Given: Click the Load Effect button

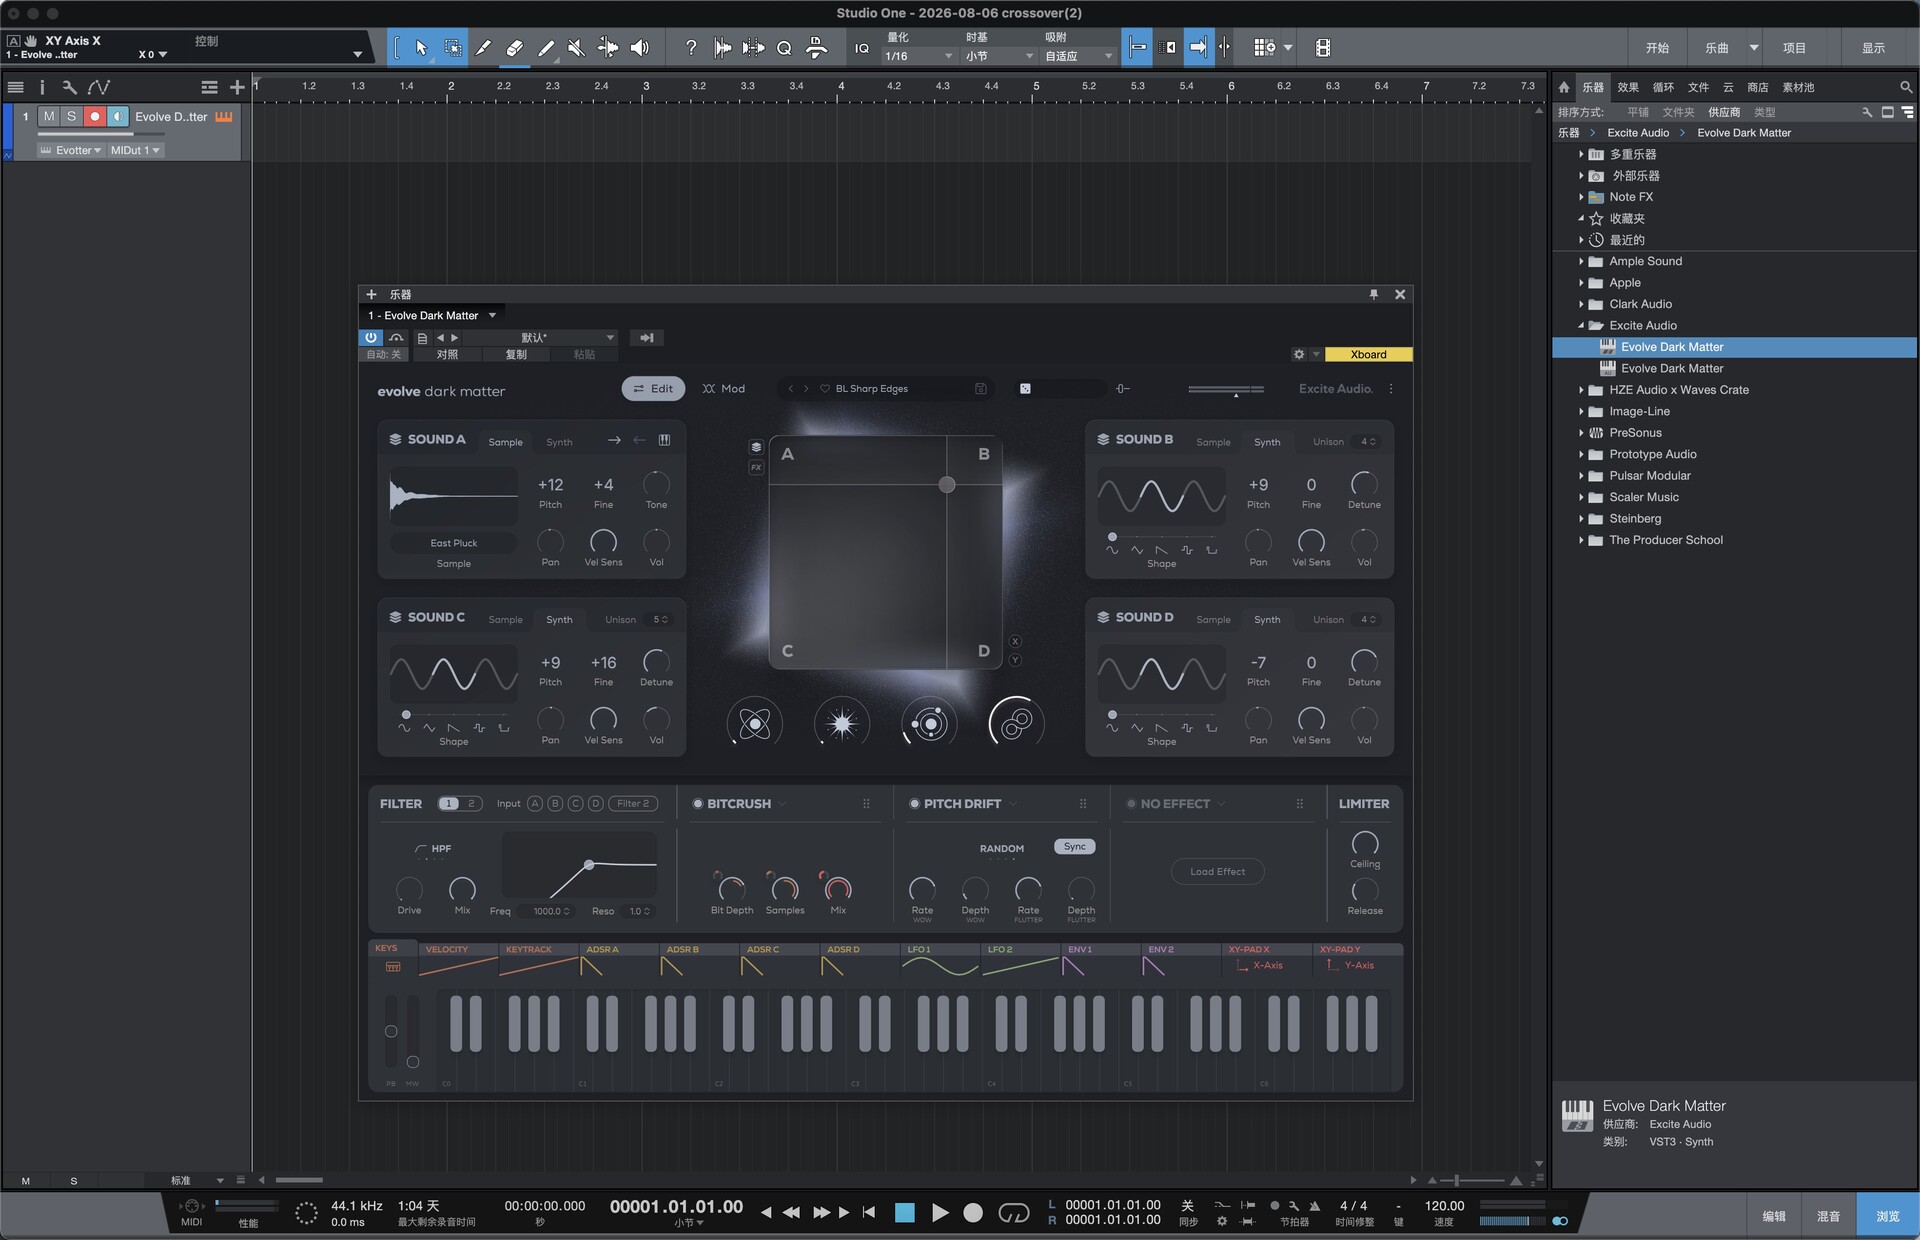Looking at the screenshot, I should pos(1217,872).
